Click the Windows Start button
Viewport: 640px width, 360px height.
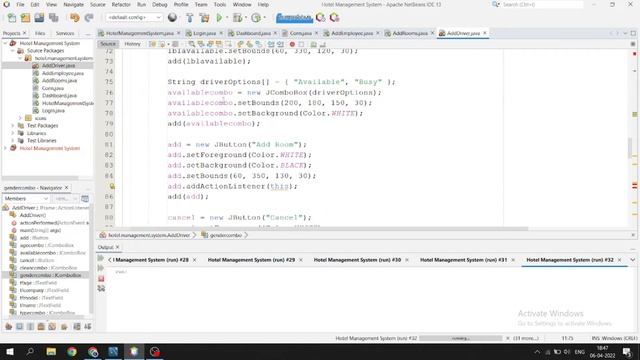click(9, 351)
